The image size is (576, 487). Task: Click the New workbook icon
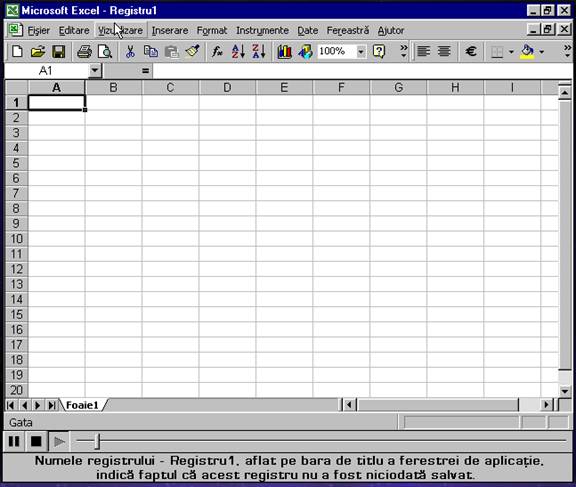click(x=17, y=51)
